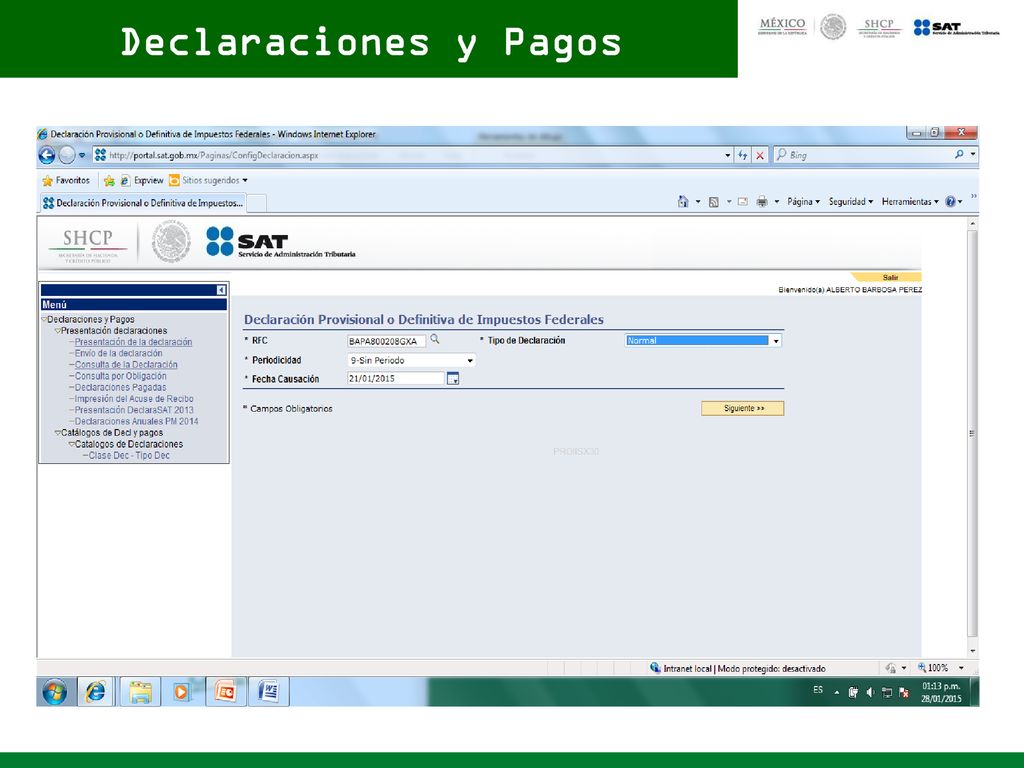
Task: Collapse the Declaraciones y Pagos tree node
Action: point(44,319)
